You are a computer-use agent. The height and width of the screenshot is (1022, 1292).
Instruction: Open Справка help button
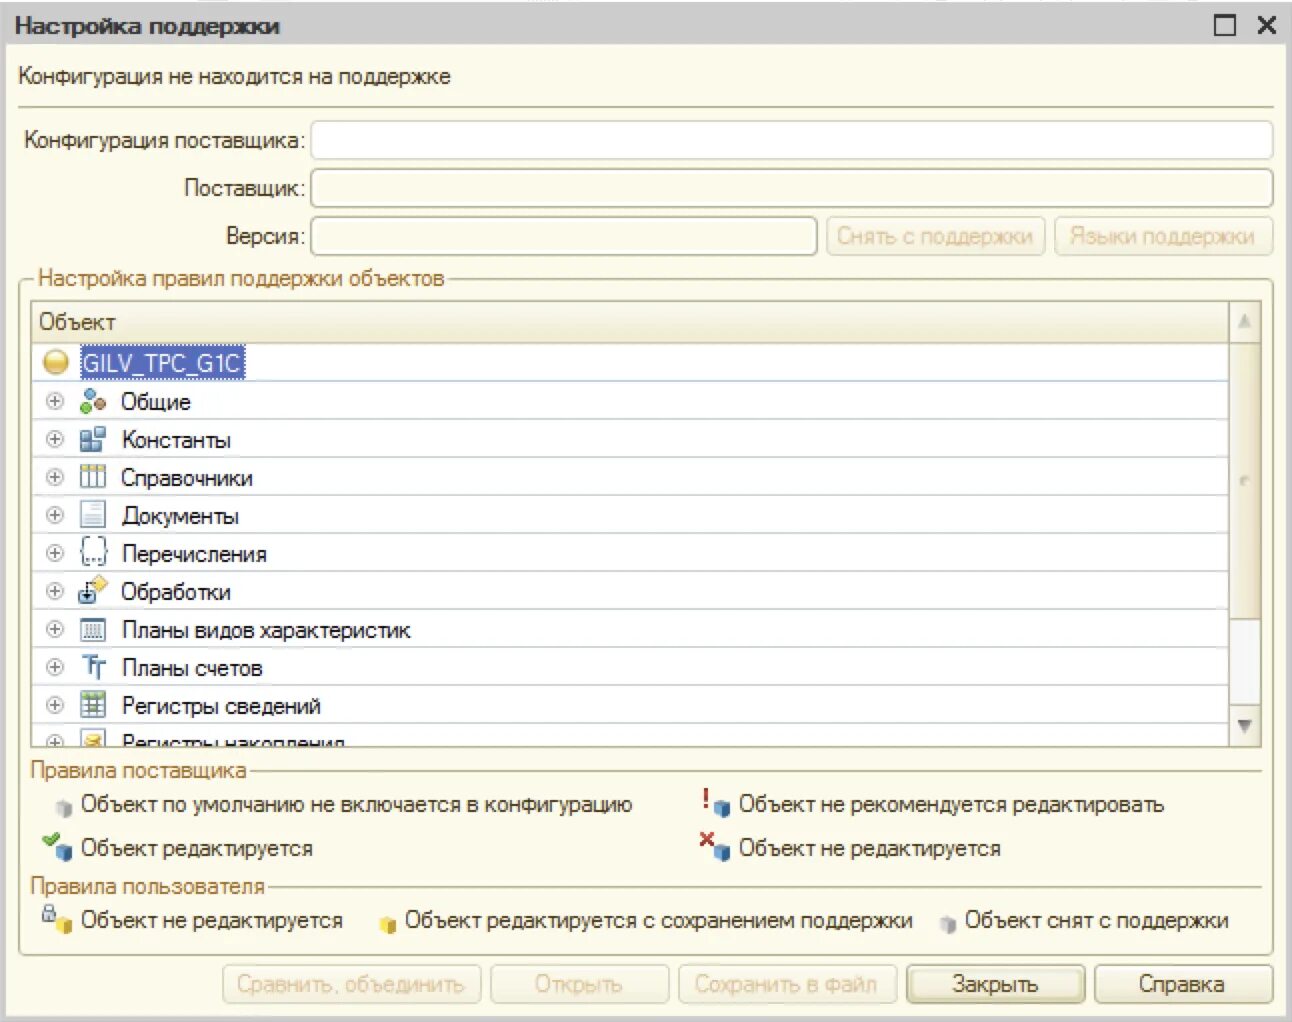tap(1182, 984)
